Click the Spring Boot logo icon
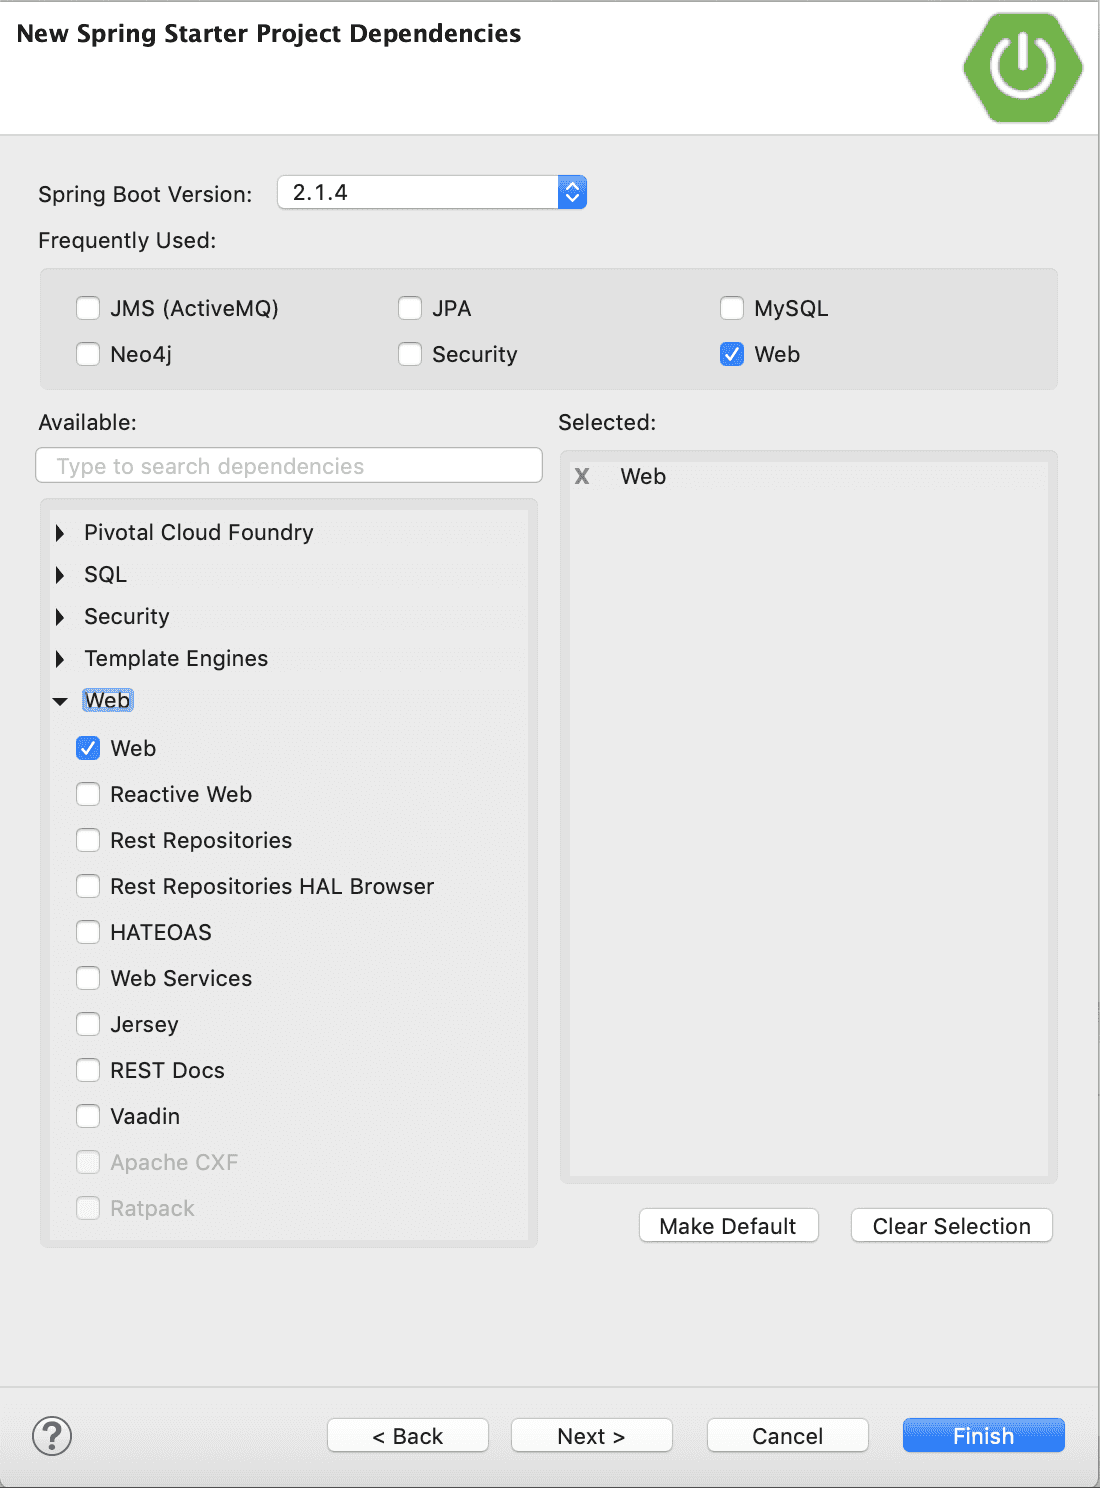This screenshot has height=1488, width=1100. pos(1022,67)
